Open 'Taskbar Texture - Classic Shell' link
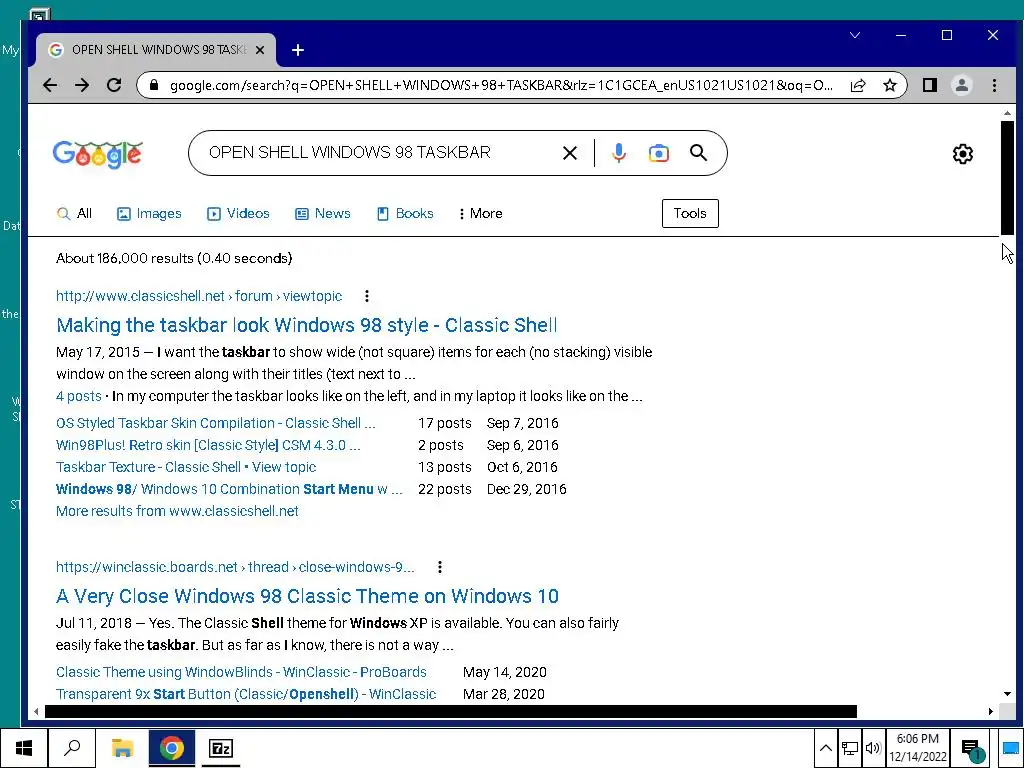 point(185,468)
